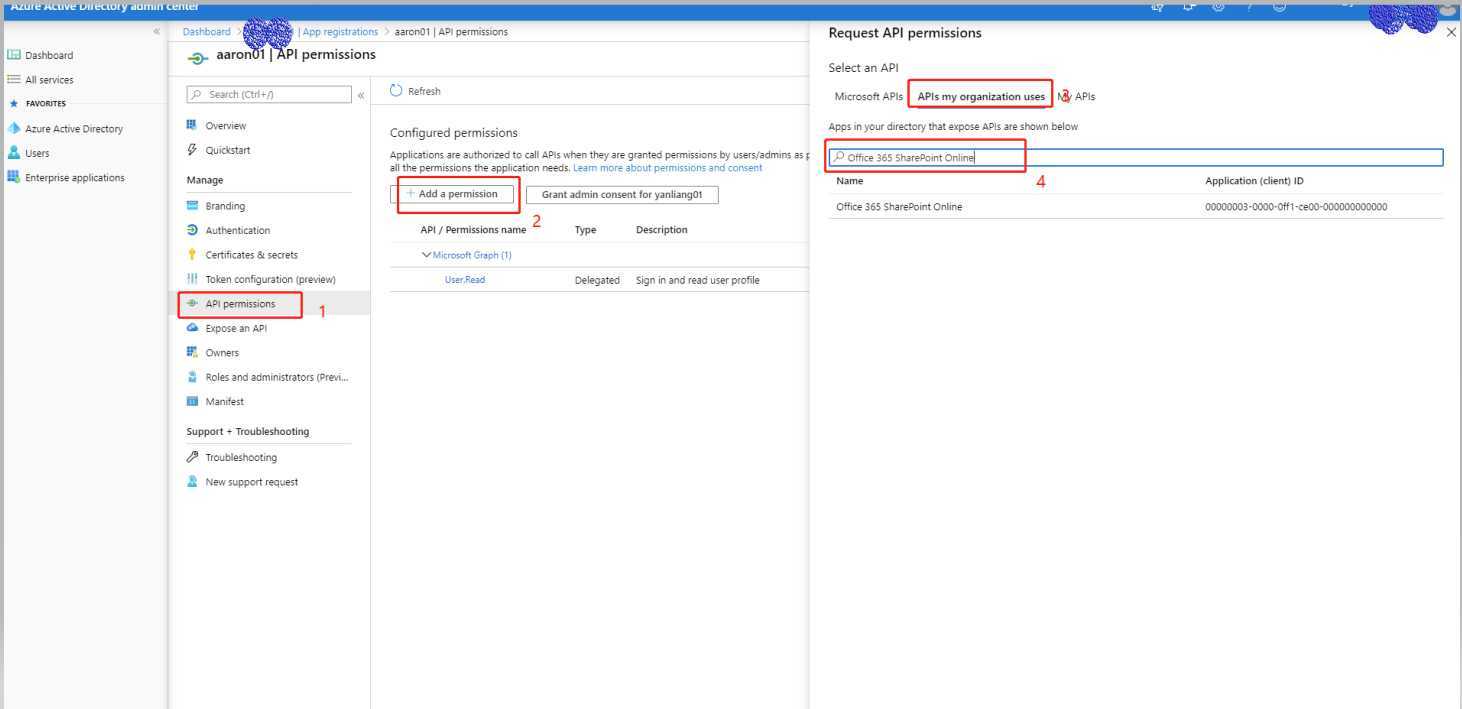This screenshot has height=709, width=1462.
Task: Open Certificates & secrets
Action: 251,255
